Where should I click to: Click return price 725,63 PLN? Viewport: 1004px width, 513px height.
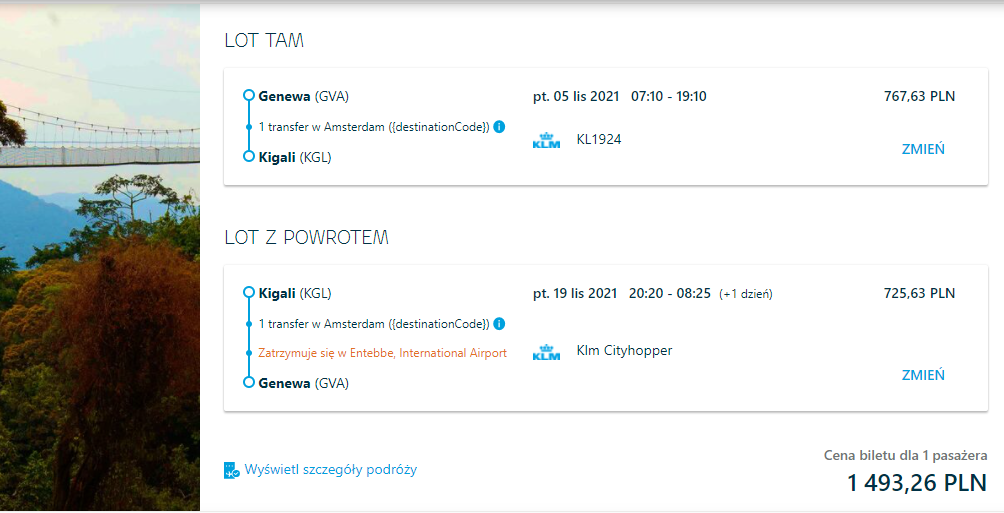[x=919, y=294]
